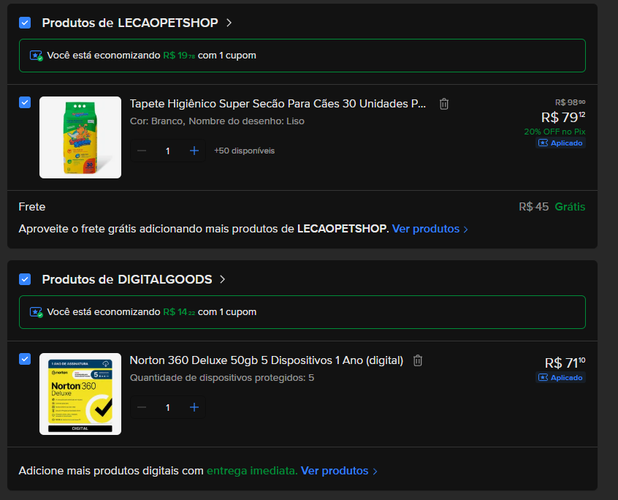Viewport: 618px width, 500px height.
Task: Click Aplicado coupon badge under R$ 79
Action: (x=560, y=143)
